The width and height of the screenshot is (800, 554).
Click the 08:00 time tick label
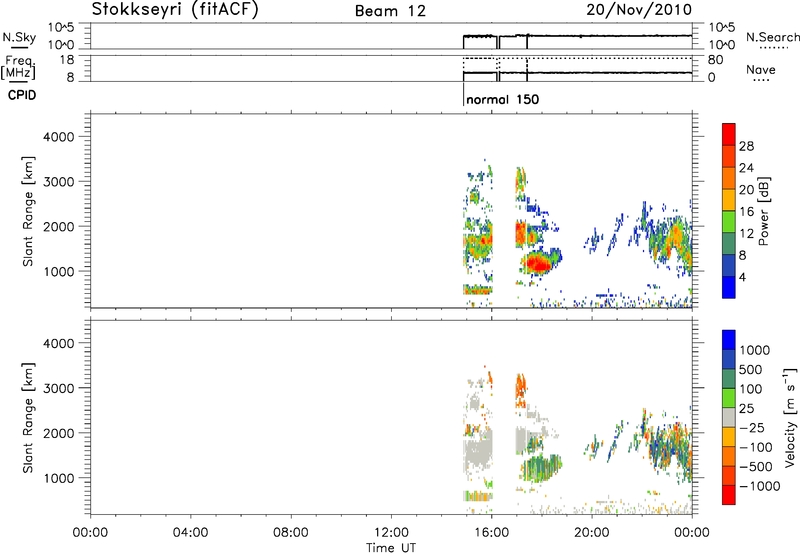(x=290, y=533)
